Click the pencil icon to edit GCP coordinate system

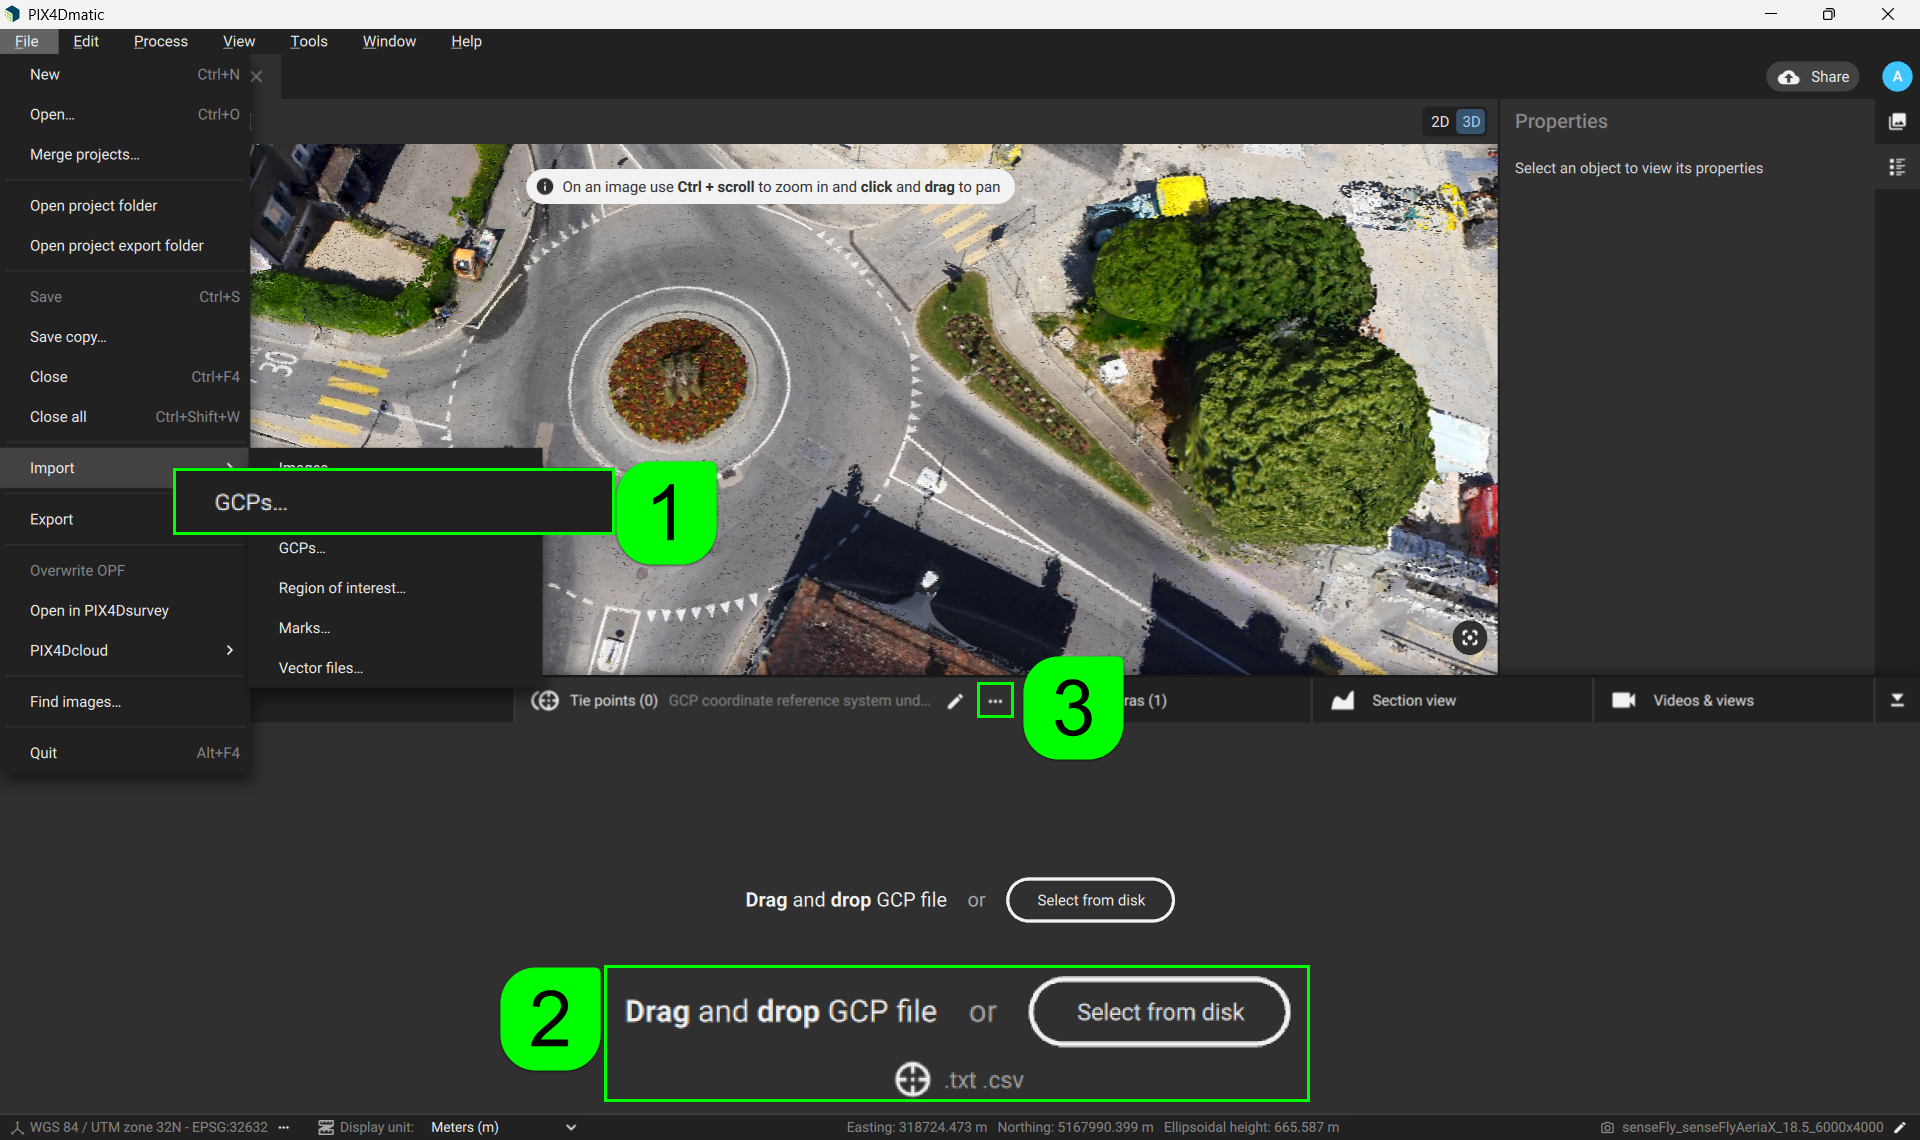[956, 700]
